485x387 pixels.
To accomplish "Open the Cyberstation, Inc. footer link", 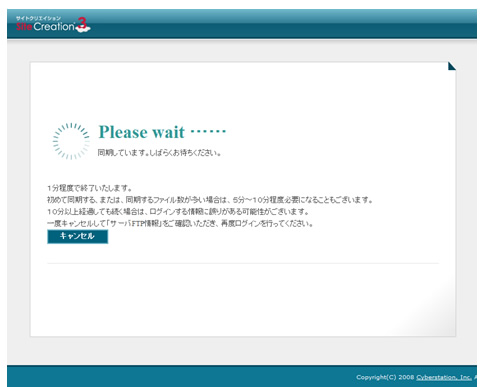I will pyautogui.click(x=444, y=377).
